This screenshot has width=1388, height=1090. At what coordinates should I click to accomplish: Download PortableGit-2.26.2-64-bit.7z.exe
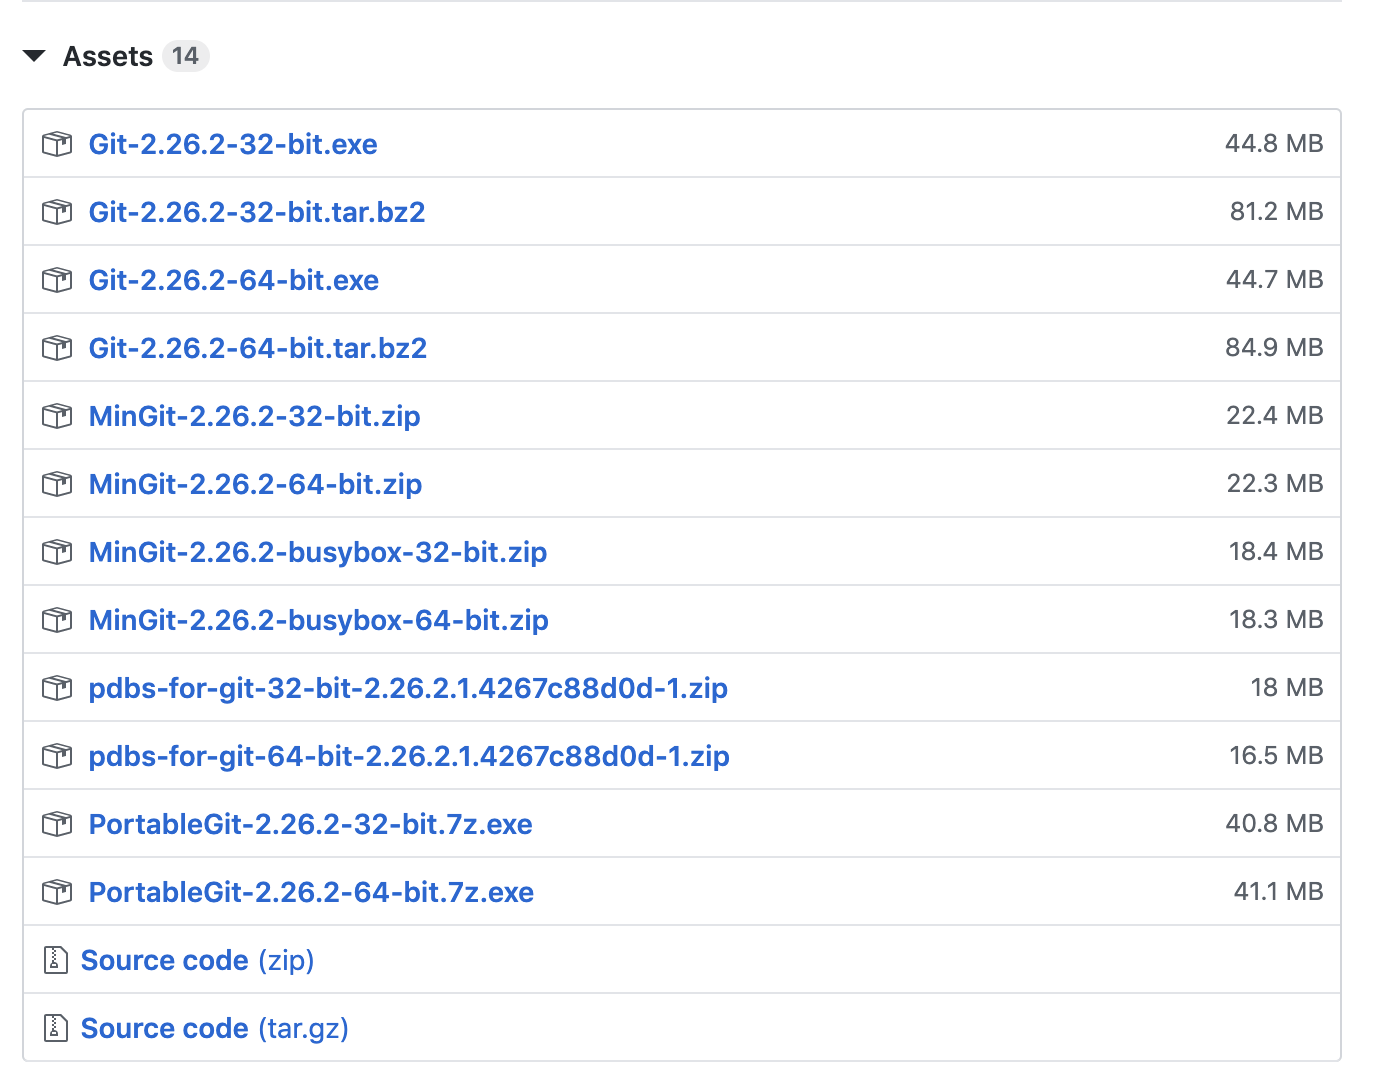[311, 892]
